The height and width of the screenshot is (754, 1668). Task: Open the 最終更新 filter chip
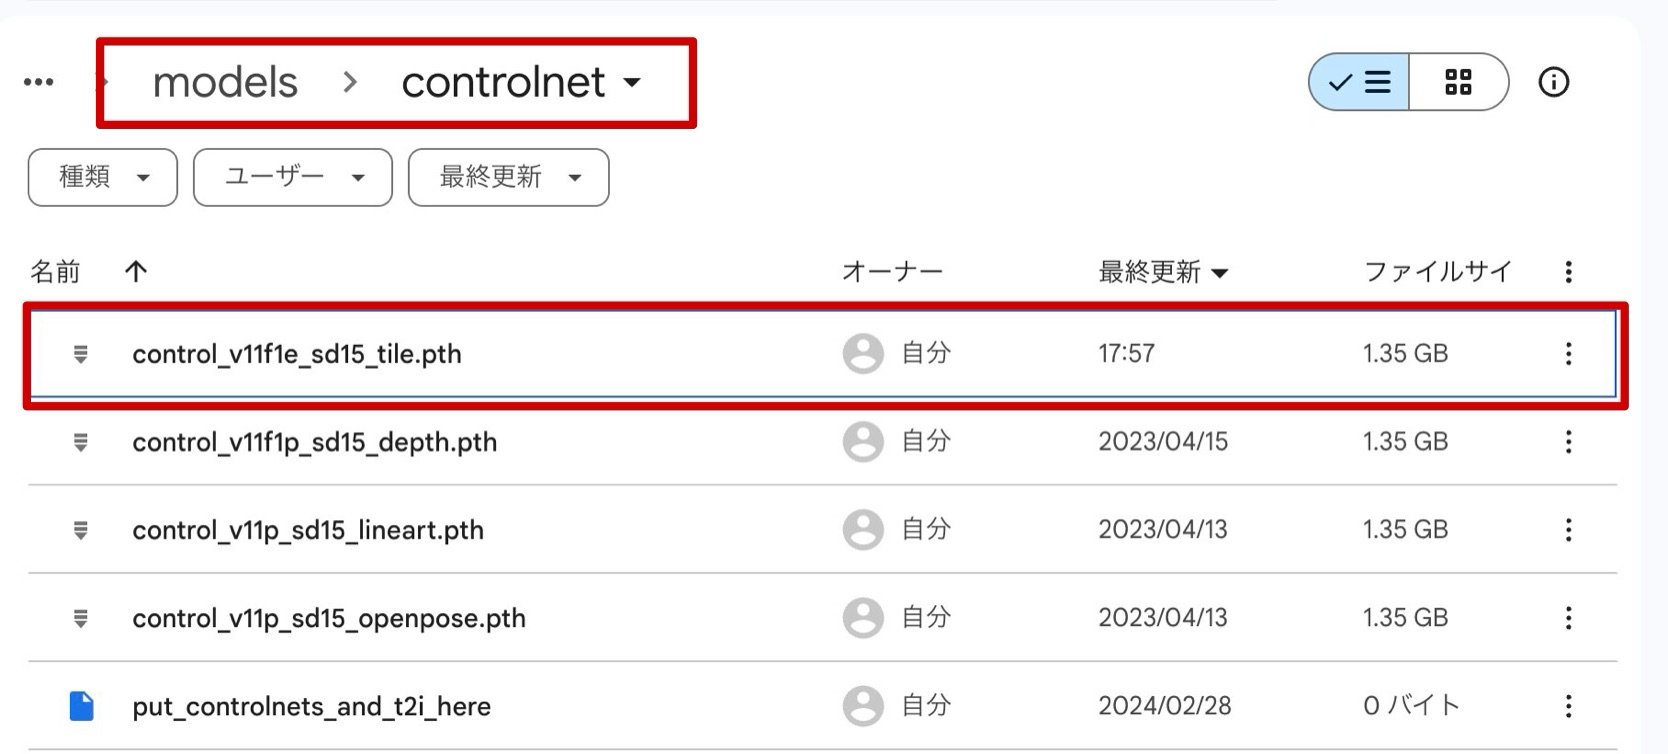507,177
